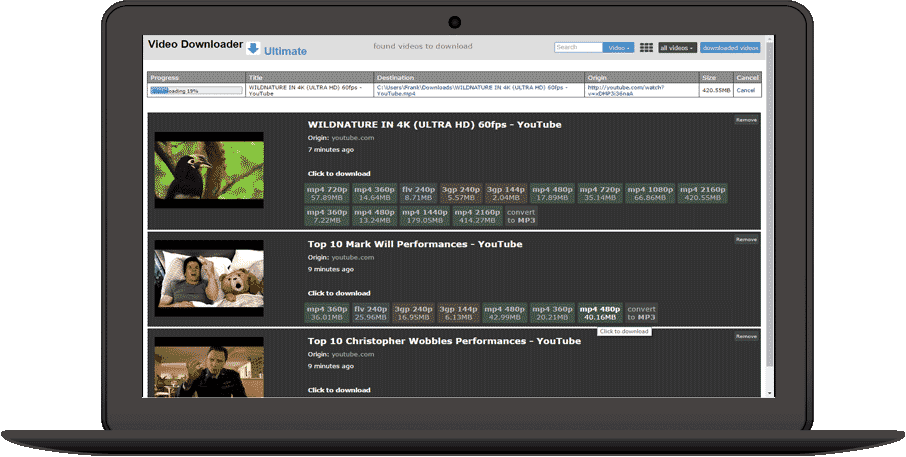Image resolution: width=906 pixels, height=457 pixels.
Task: Click the blue download arrow logo icon
Action: (x=253, y=49)
